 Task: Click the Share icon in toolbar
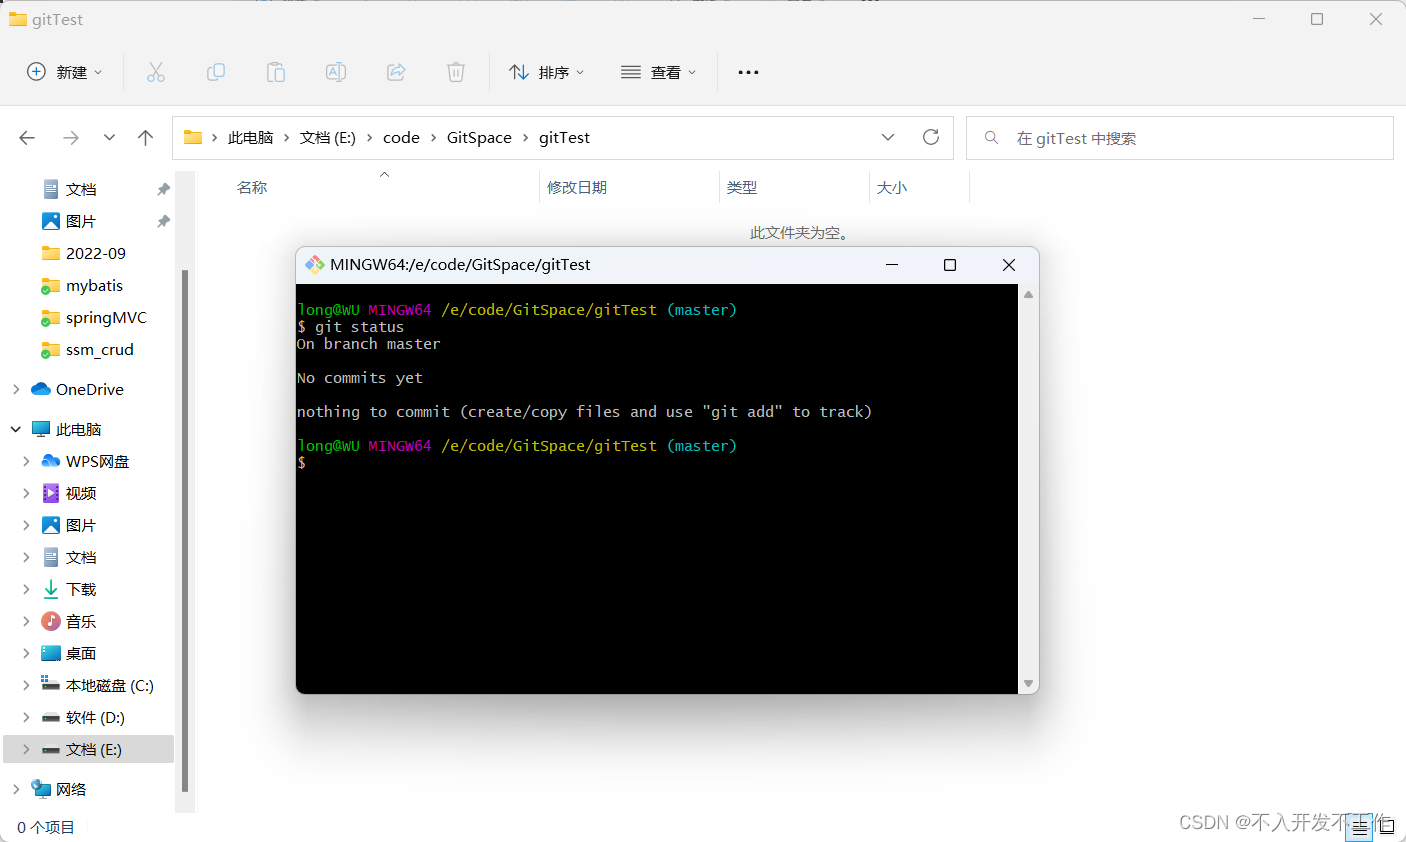(396, 72)
